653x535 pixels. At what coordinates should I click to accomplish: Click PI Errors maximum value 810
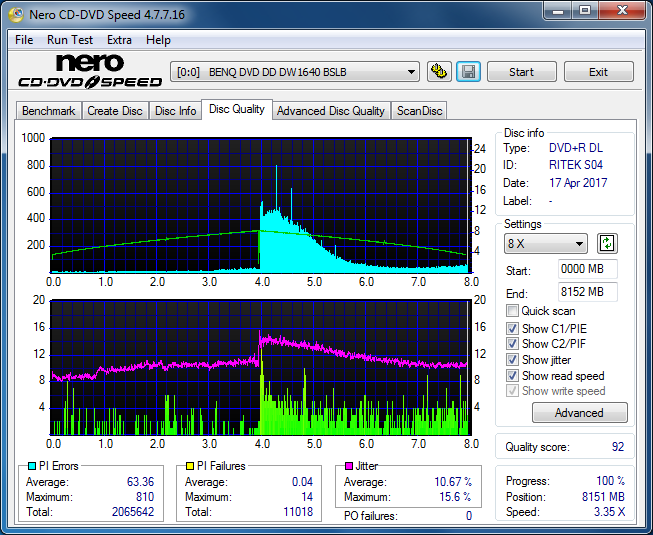click(145, 497)
